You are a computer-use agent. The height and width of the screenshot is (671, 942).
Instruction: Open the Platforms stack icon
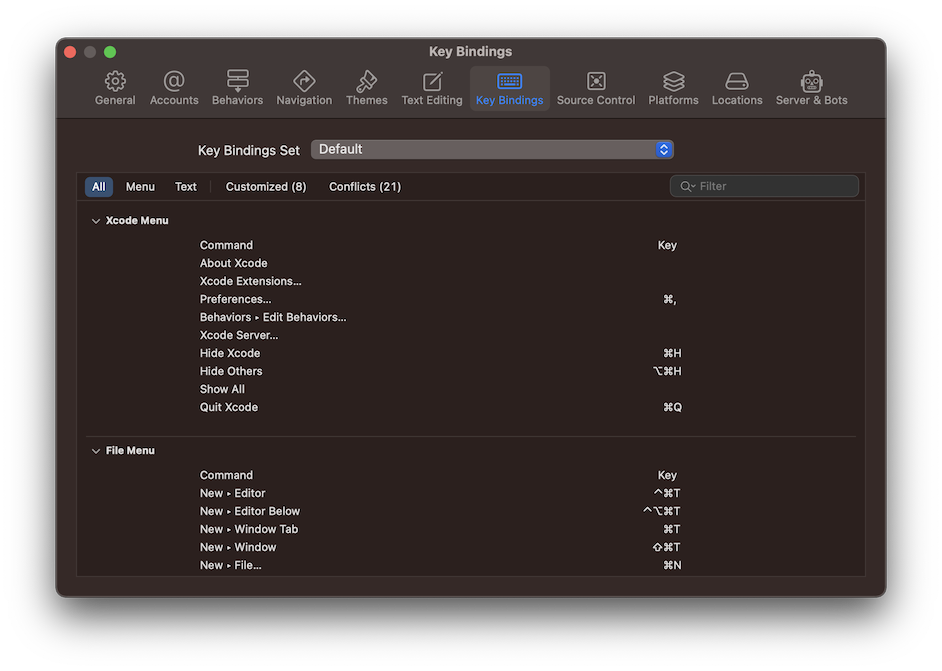click(x=673, y=80)
